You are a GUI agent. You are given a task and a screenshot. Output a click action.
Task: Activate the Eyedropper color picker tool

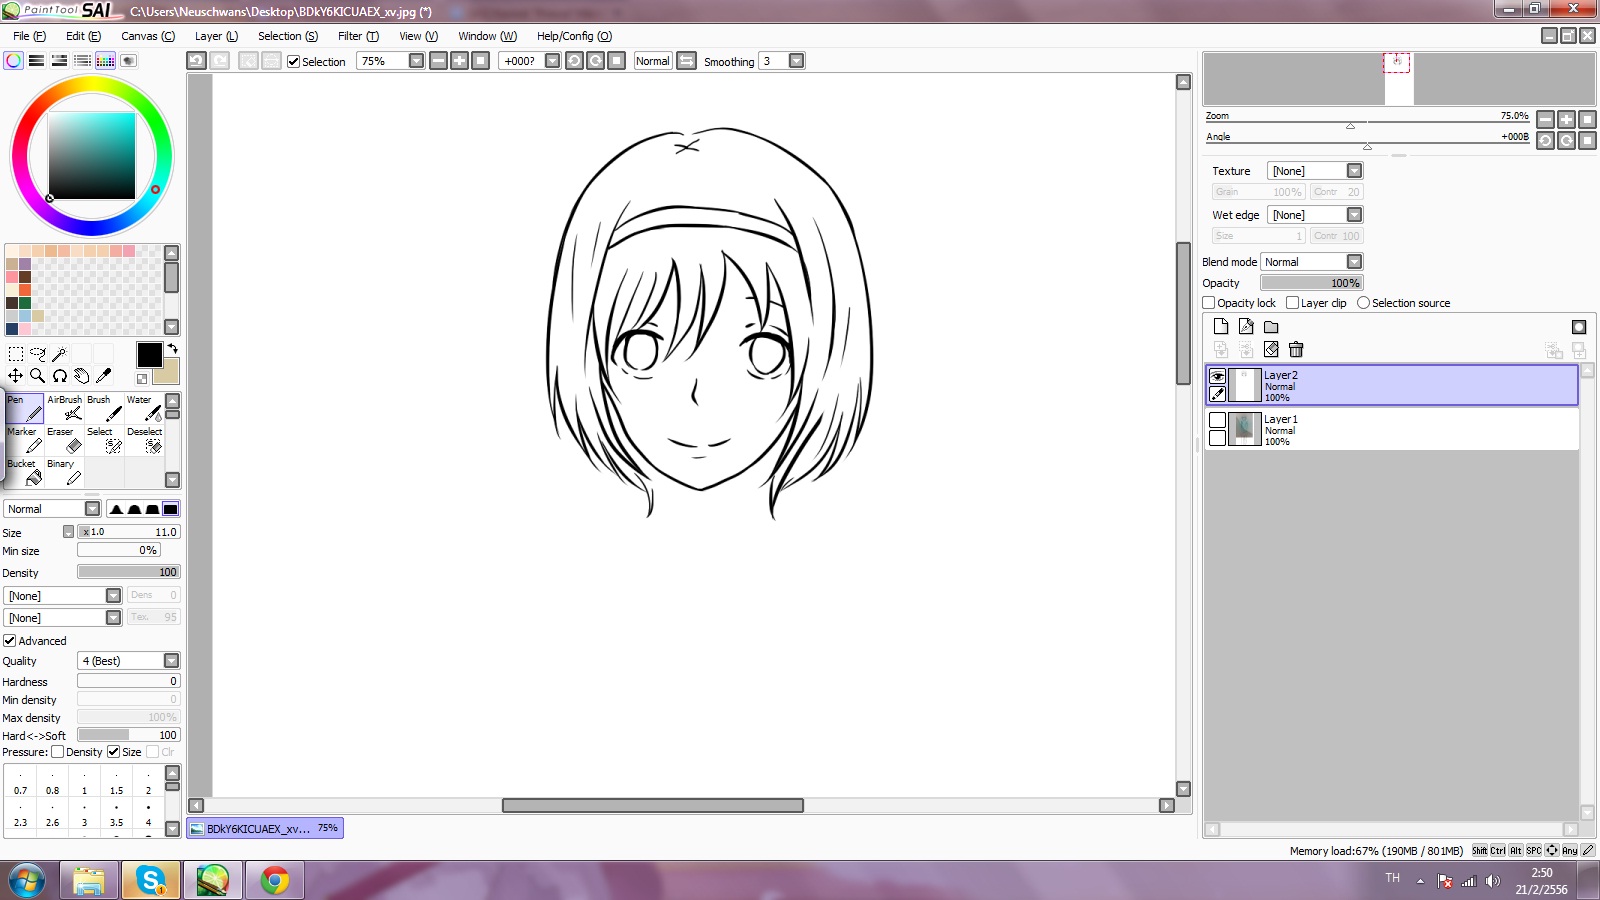click(103, 376)
